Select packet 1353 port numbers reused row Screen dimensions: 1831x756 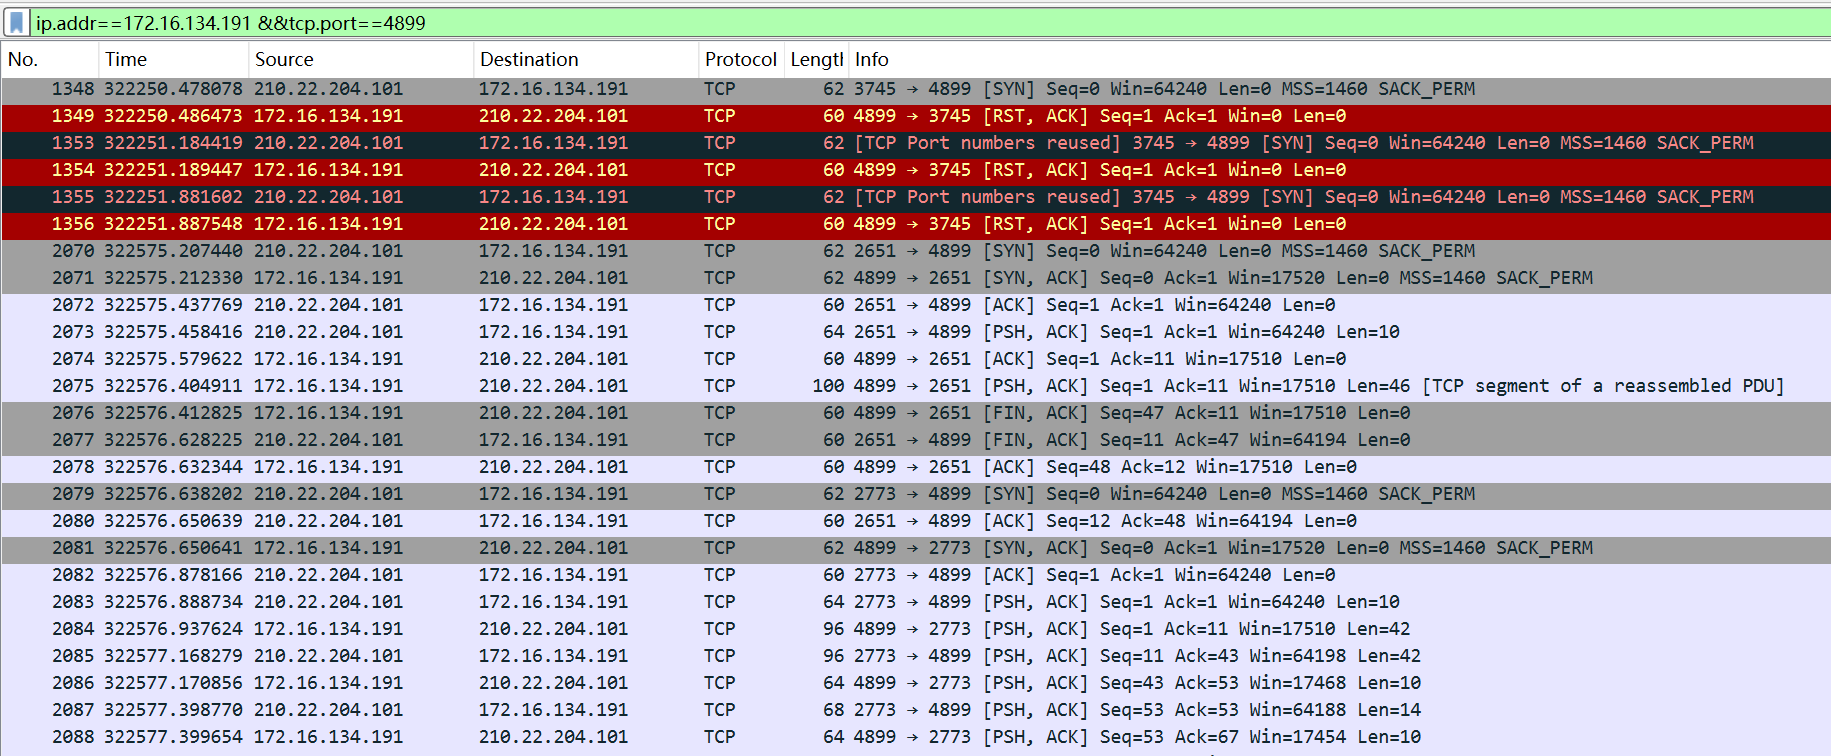[x=915, y=143]
